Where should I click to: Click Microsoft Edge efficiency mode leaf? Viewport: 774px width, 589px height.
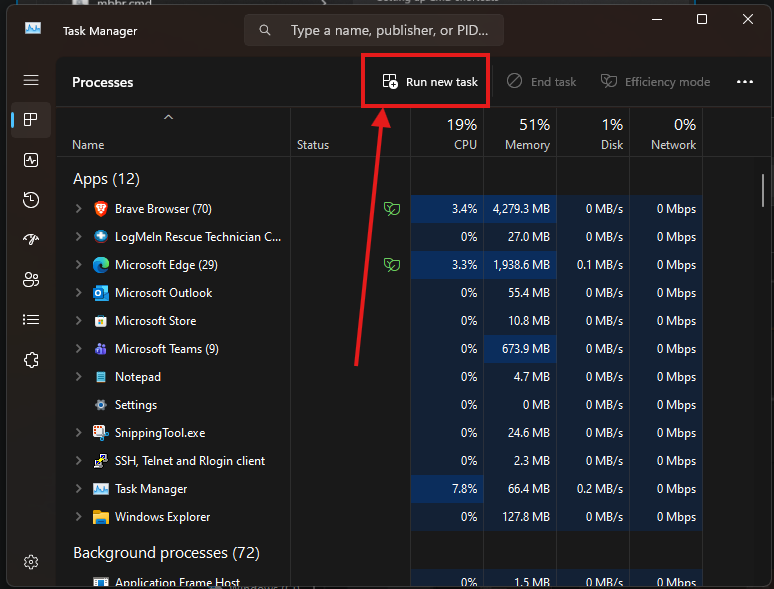392,265
